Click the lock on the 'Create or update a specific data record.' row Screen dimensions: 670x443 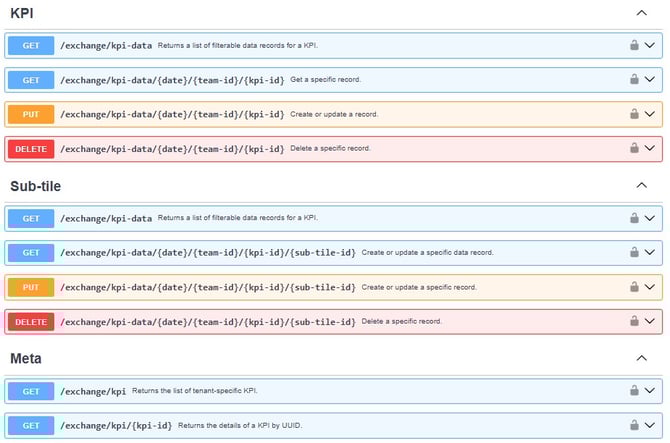634,252
